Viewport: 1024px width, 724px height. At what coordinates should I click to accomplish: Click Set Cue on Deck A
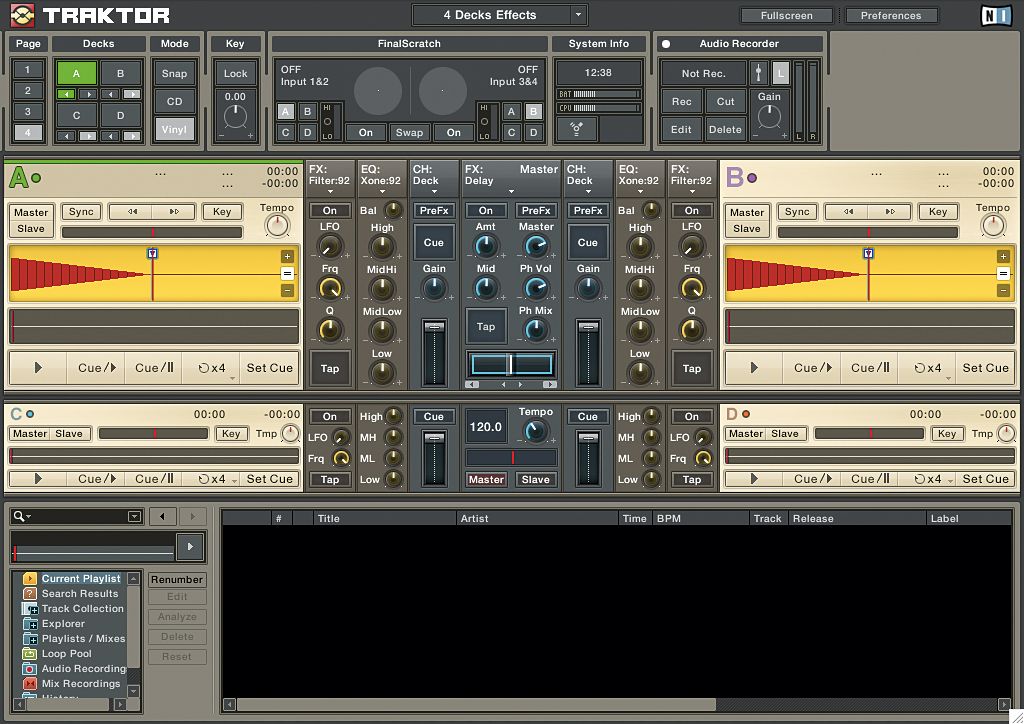tap(270, 368)
